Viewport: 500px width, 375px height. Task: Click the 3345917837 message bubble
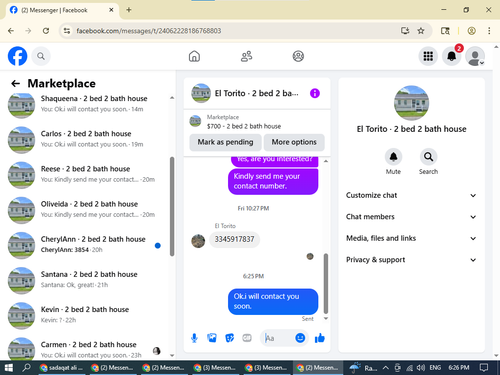pyautogui.click(x=234, y=239)
